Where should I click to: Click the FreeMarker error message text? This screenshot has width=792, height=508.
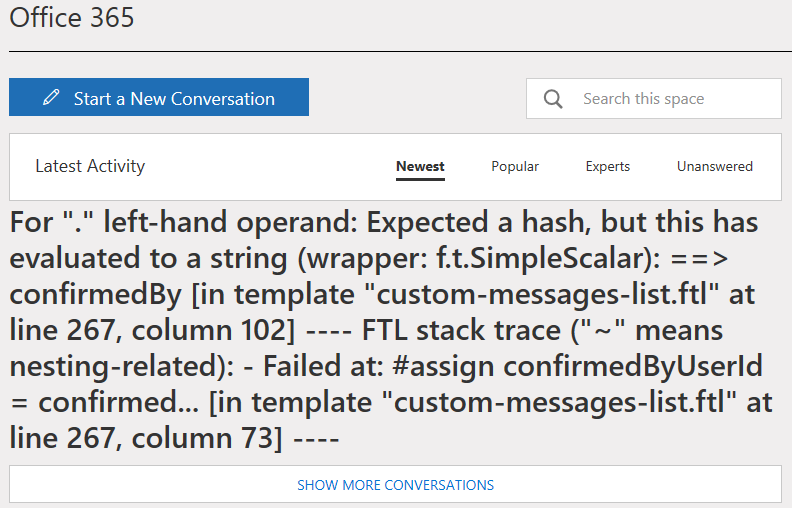pos(380,330)
